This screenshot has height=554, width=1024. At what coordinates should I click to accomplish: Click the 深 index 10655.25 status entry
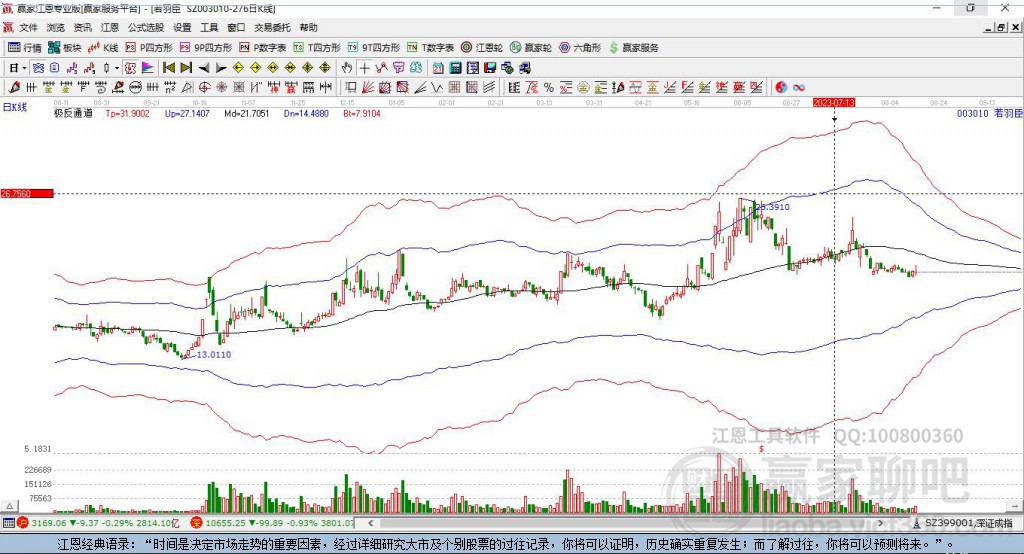coord(273,523)
